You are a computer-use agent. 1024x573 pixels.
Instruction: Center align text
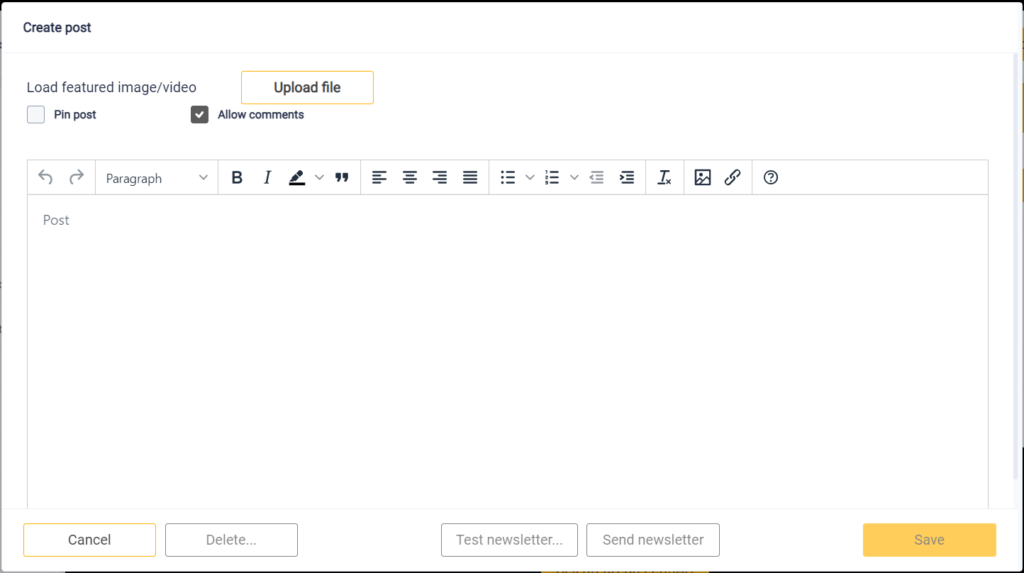pyautogui.click(x=409, y=177)
